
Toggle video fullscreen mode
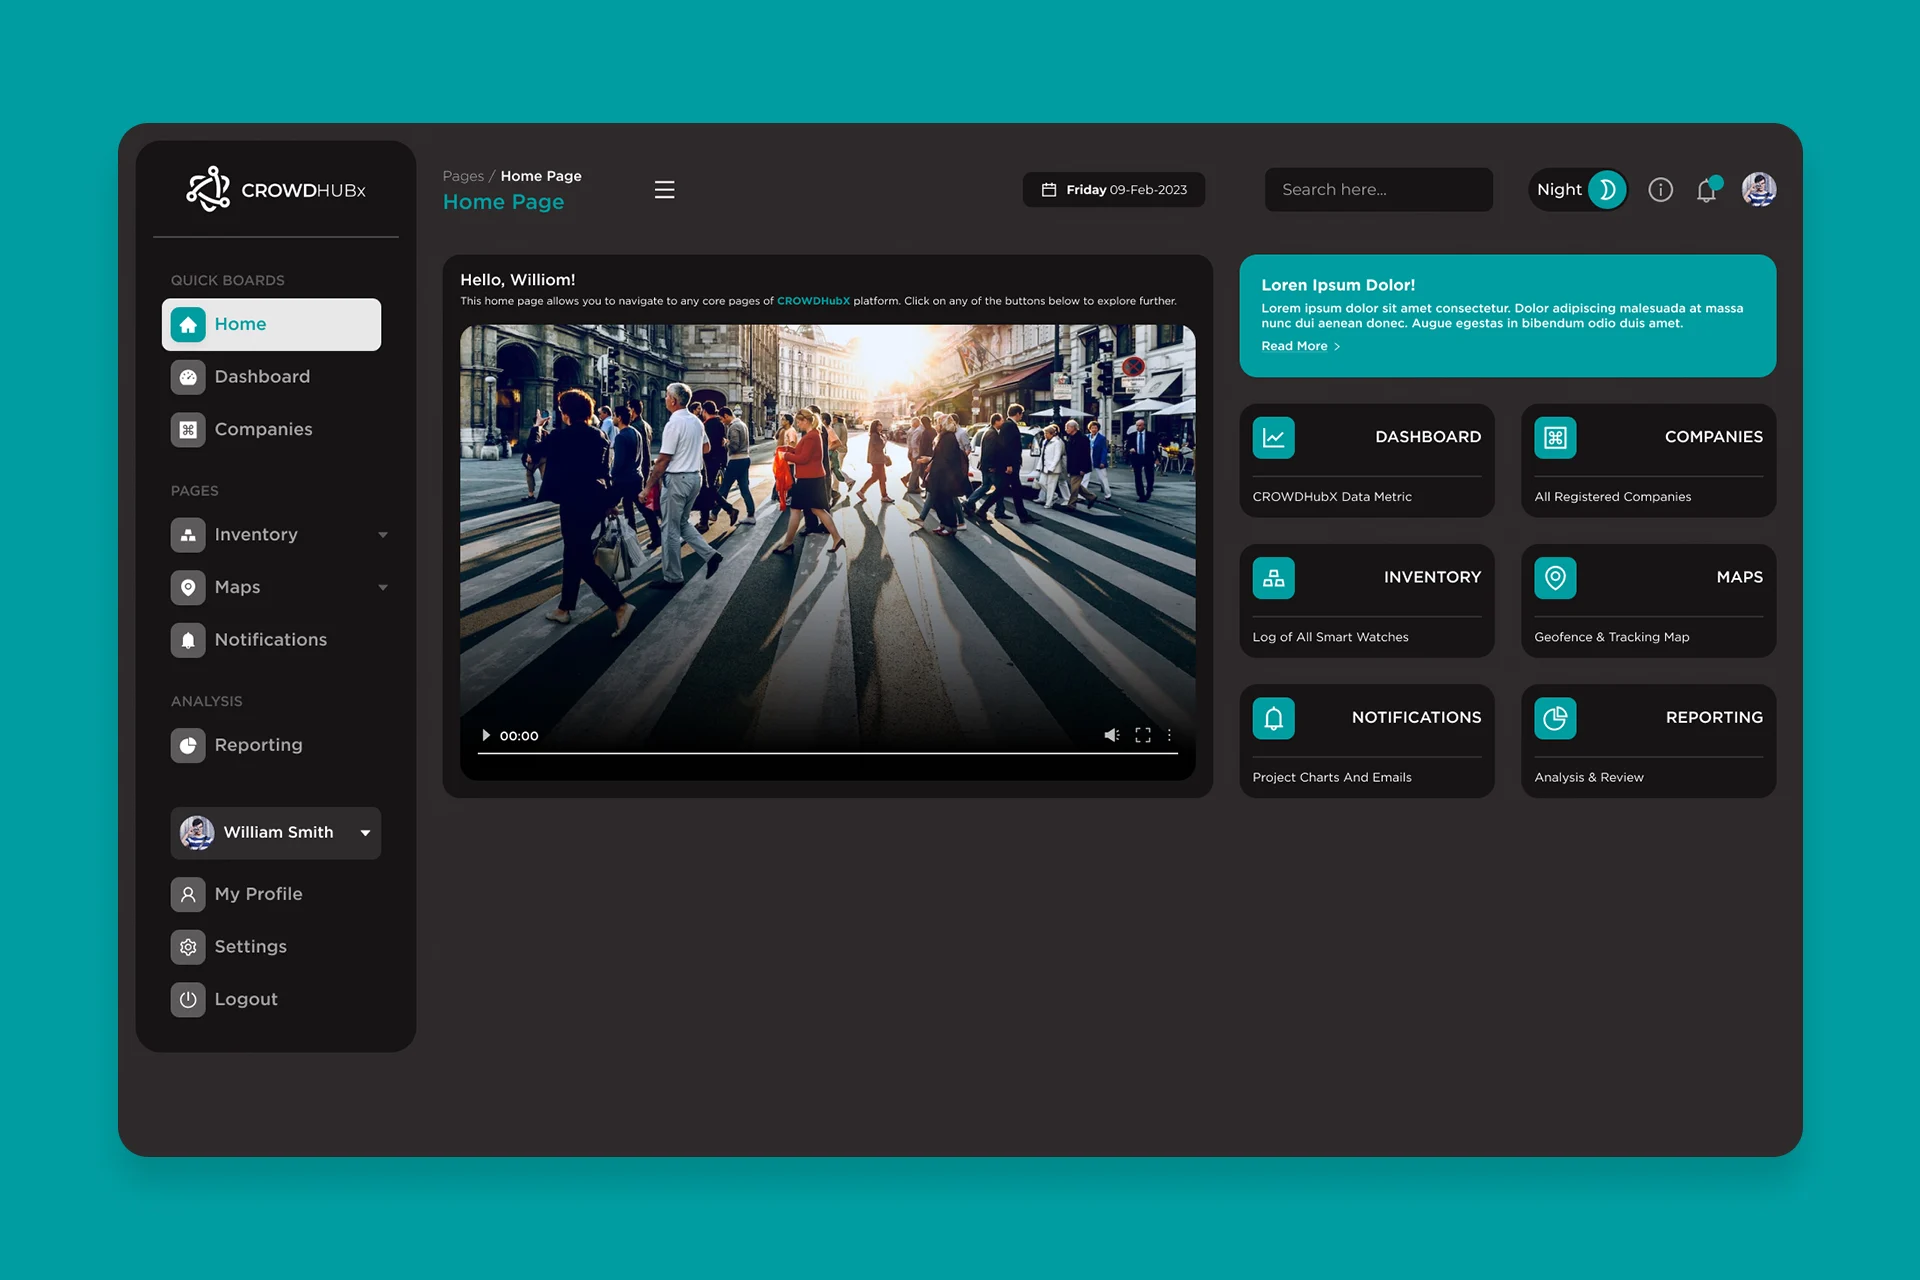click(x=1142, y=735)
